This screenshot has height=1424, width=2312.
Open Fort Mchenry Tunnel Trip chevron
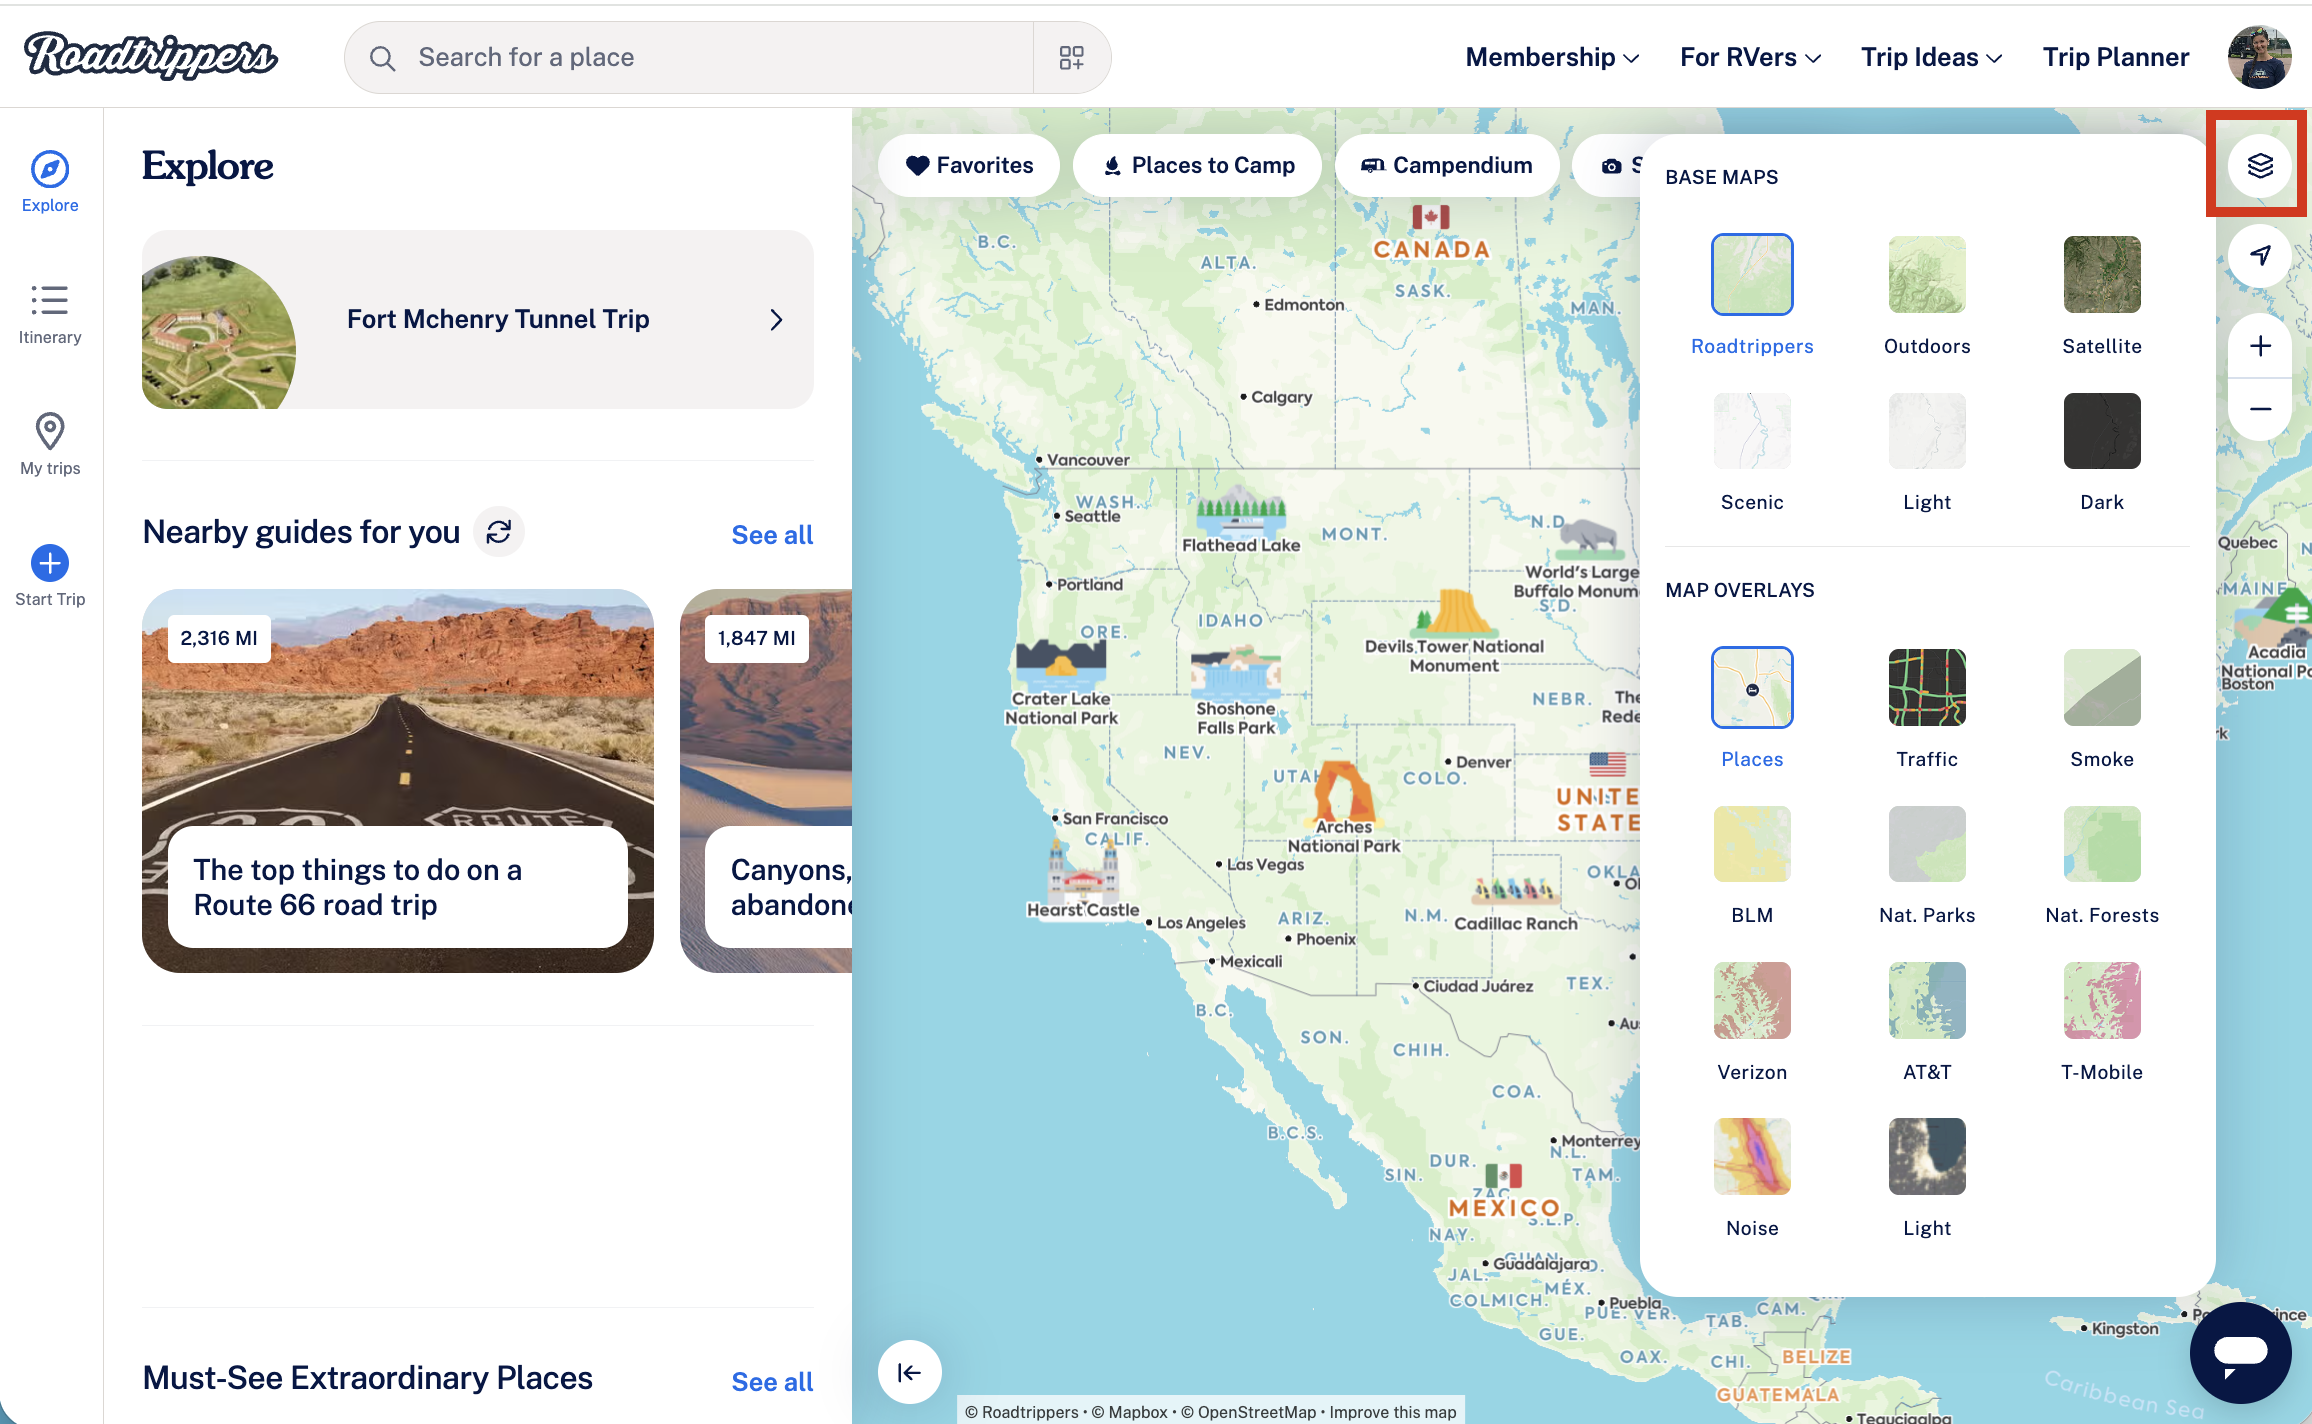(x=776, y=319)
